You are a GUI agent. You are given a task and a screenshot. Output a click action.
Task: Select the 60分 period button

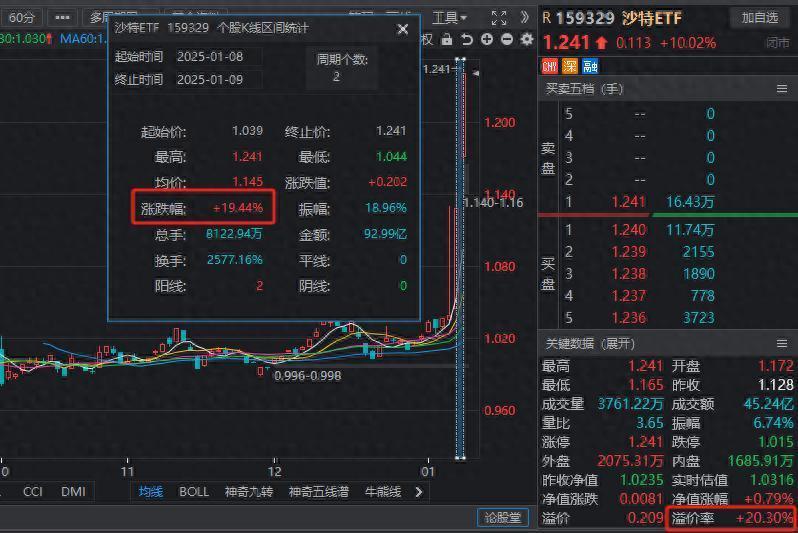click(21, 18)
